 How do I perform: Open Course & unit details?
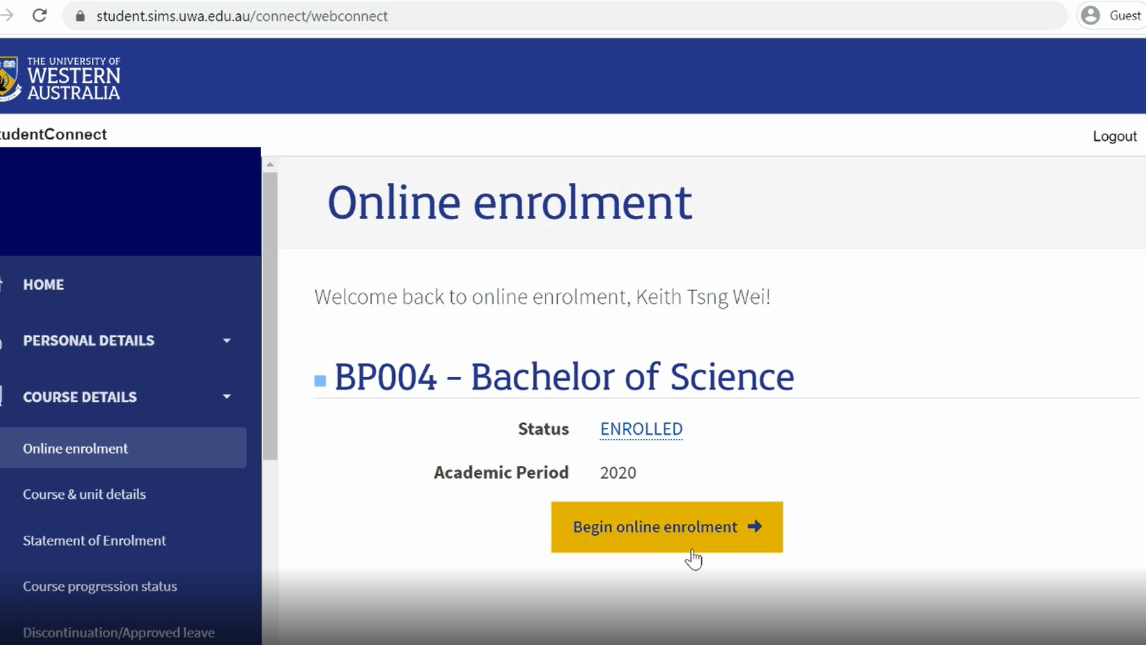84,495
